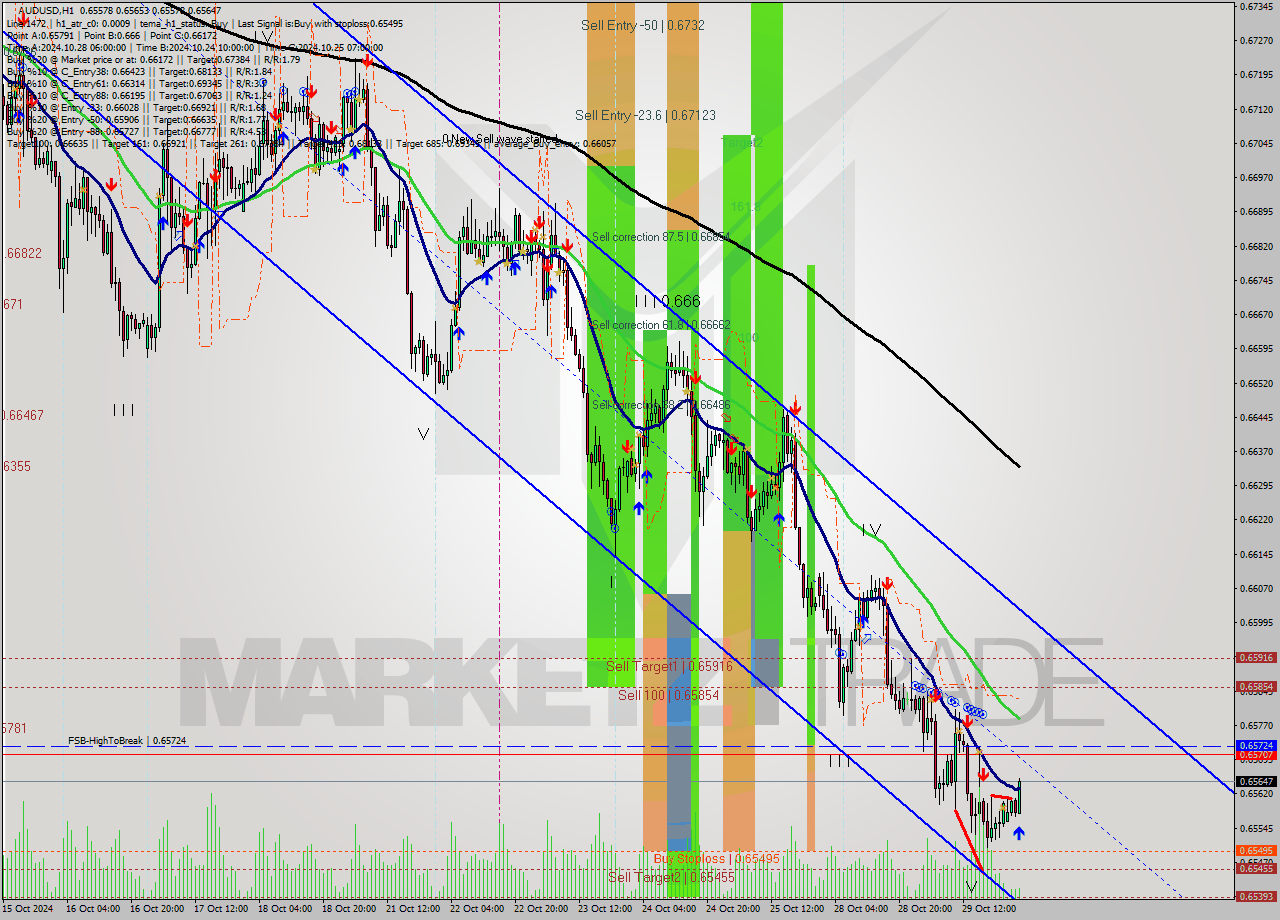This screenshot has width=1280, height=920.
Task: Click the red 0.65455 price axis tag
Action: [x=1256, y=869]
